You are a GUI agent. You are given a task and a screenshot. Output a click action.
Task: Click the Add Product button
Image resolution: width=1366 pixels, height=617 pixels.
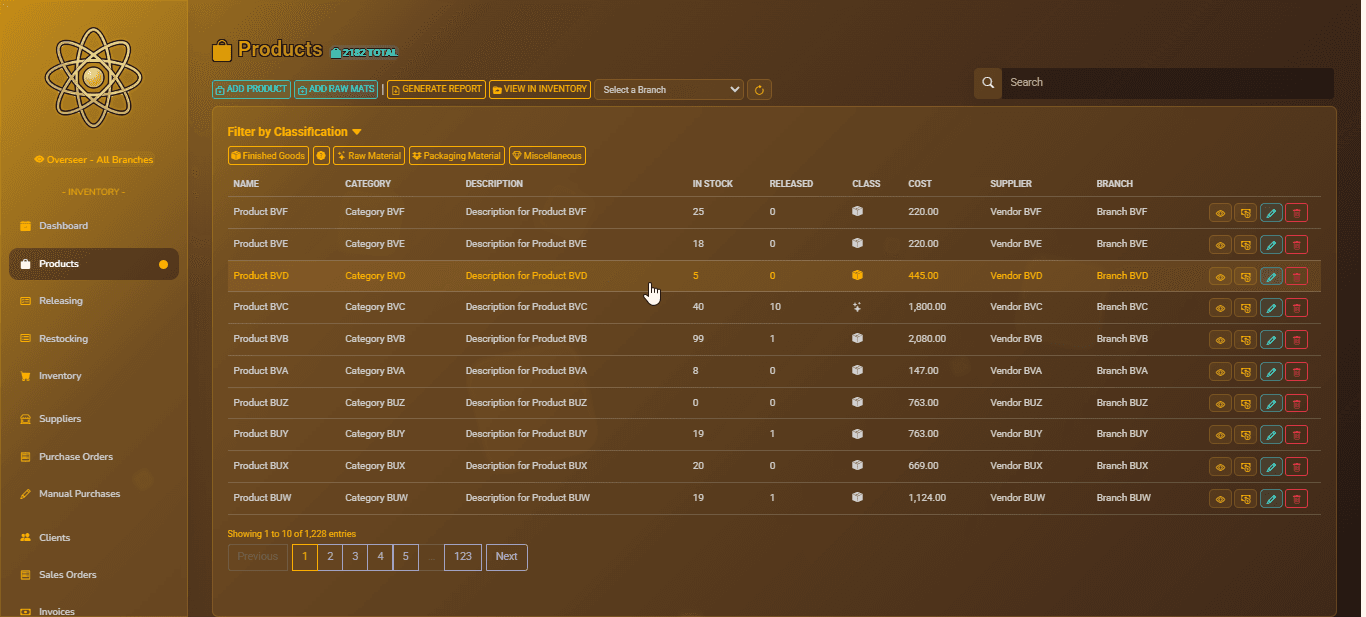tap(251, 89)
